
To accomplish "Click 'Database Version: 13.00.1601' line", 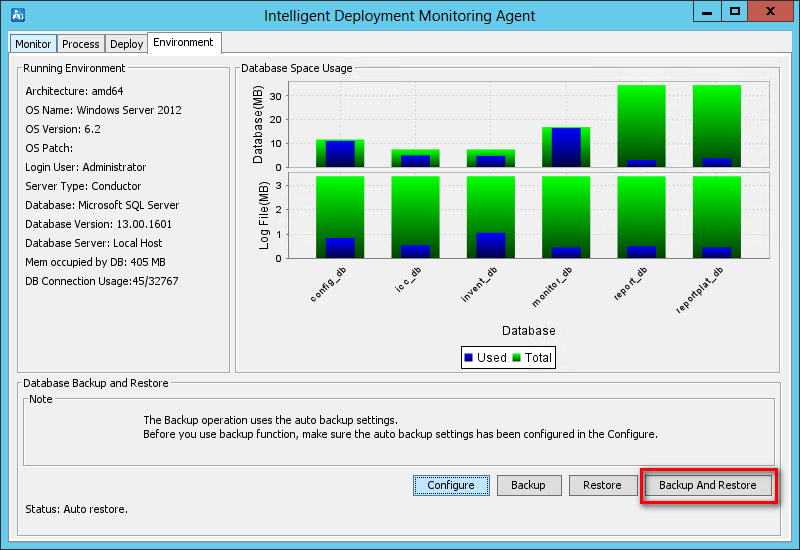I will coord(98,224).
